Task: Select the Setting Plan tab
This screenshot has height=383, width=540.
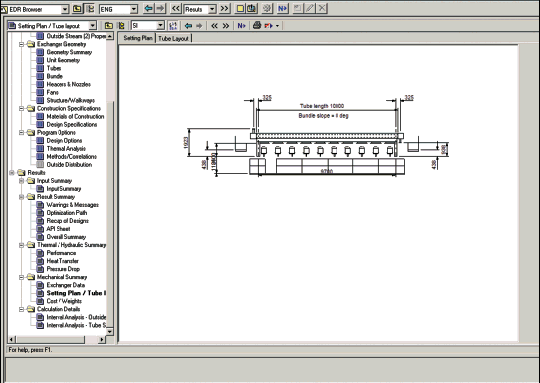Action: click(138, 38)
